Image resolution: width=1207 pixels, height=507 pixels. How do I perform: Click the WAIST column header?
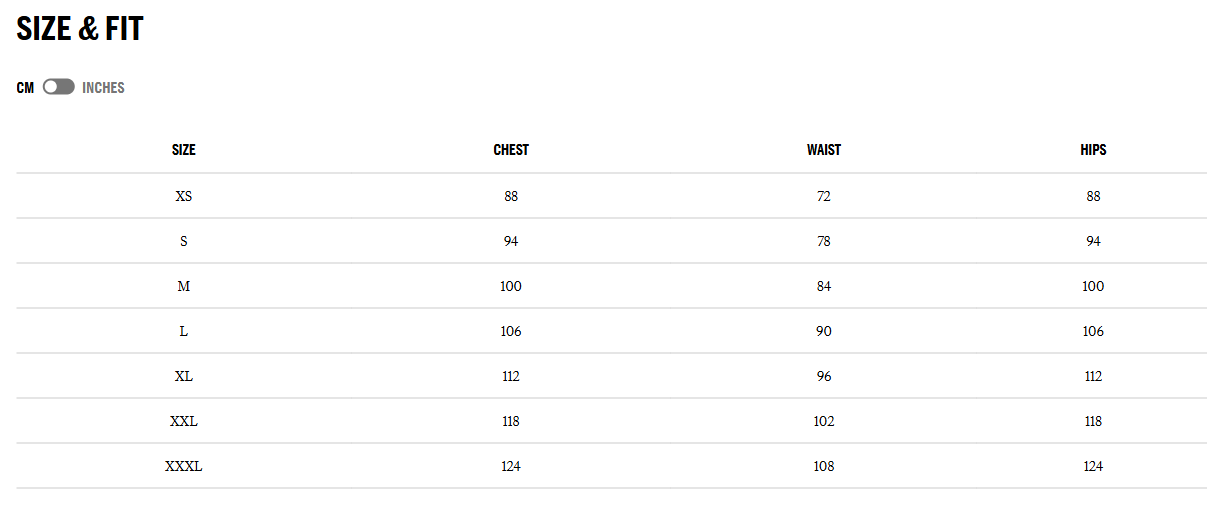click(824, 150)
